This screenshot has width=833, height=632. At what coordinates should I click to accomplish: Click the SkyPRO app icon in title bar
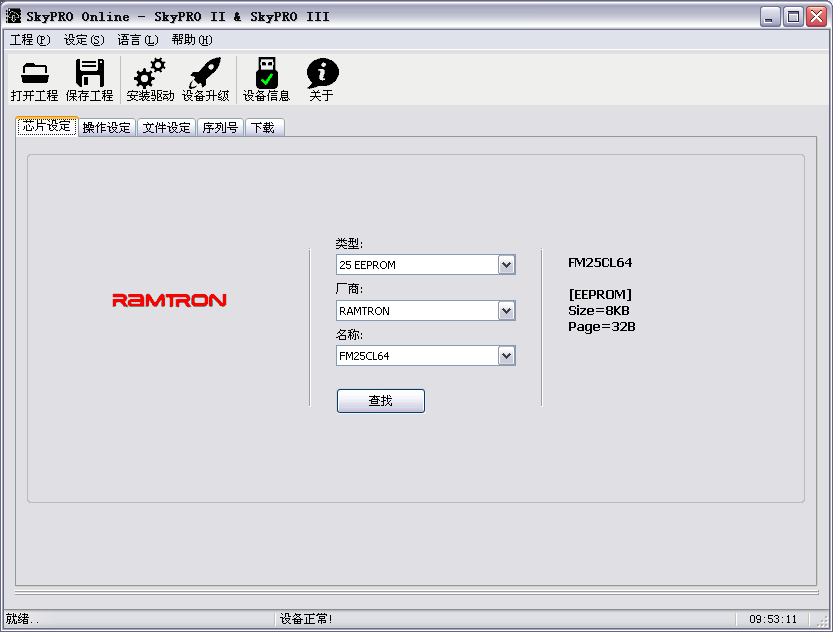tap(13, 16)
